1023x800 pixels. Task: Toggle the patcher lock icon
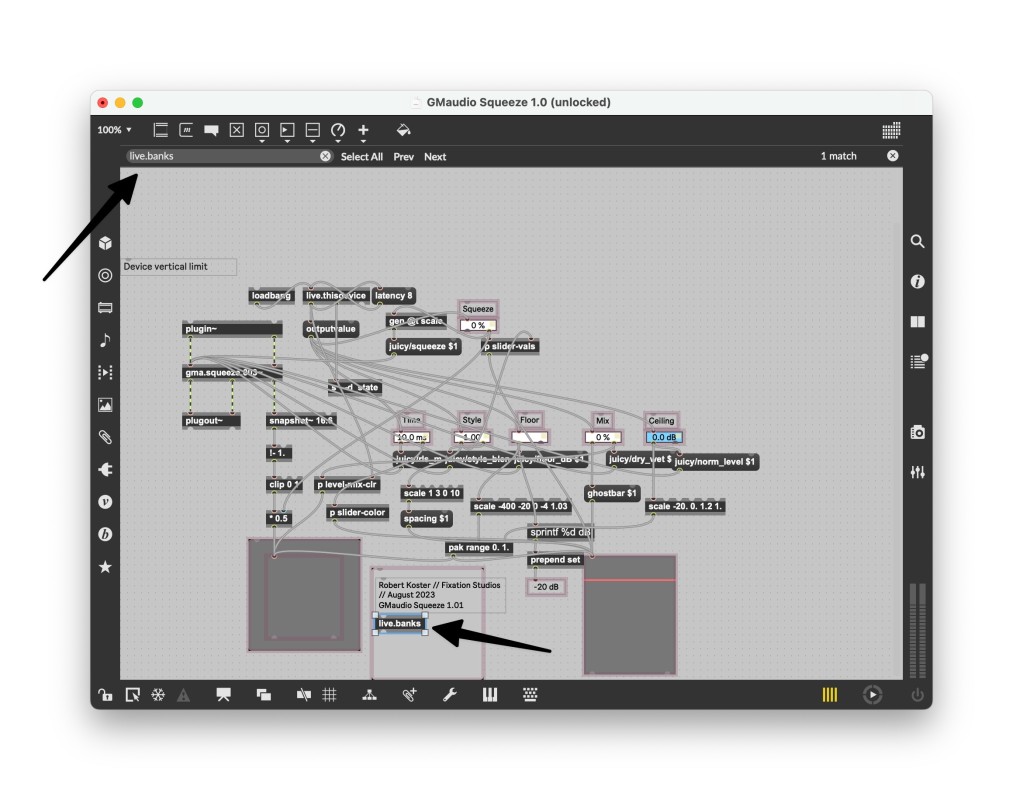105,695
